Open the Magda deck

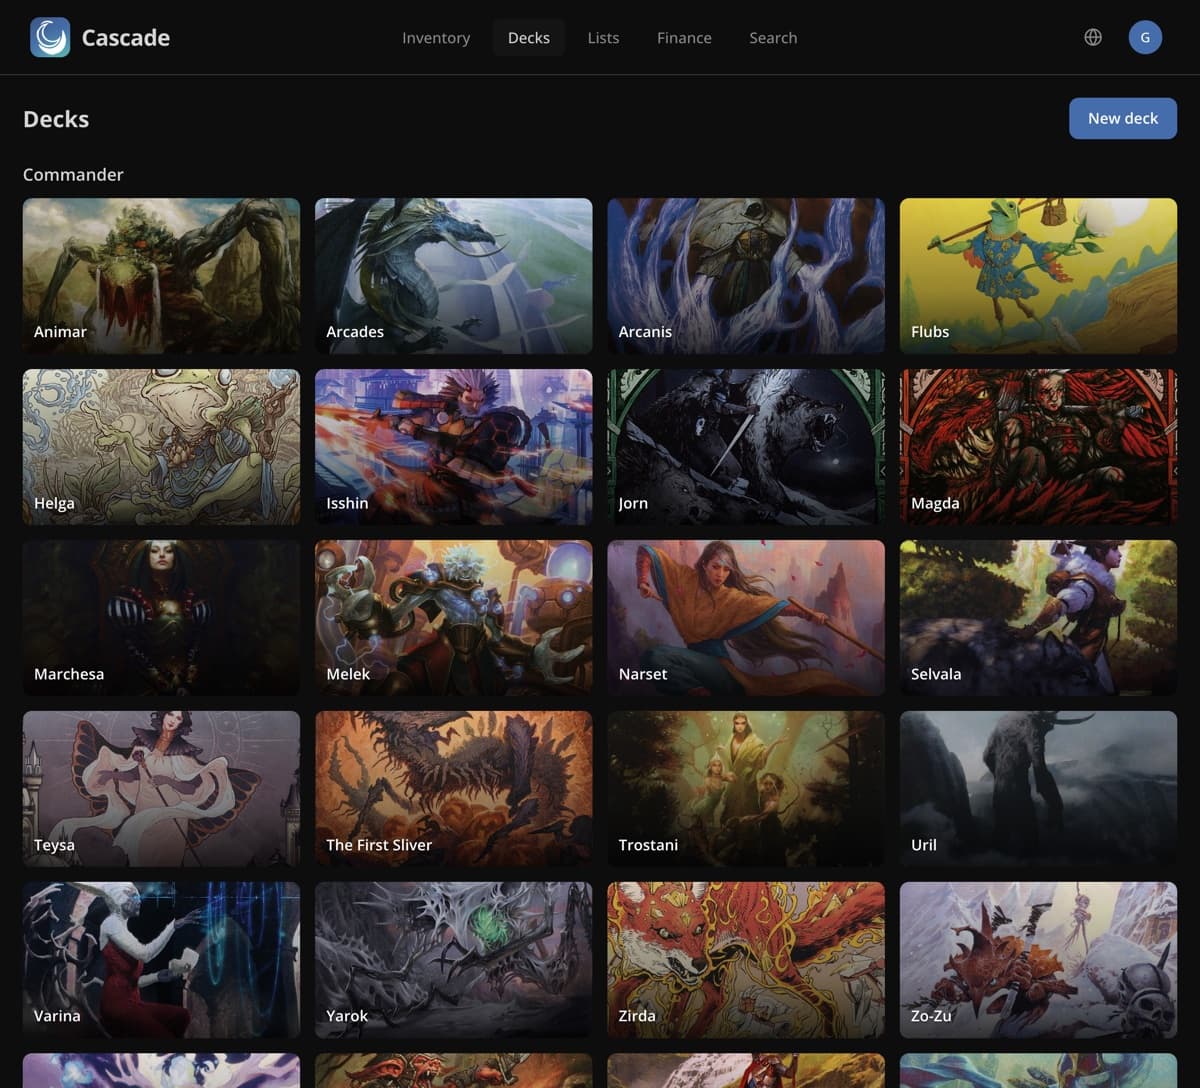tap(1038, 446)
